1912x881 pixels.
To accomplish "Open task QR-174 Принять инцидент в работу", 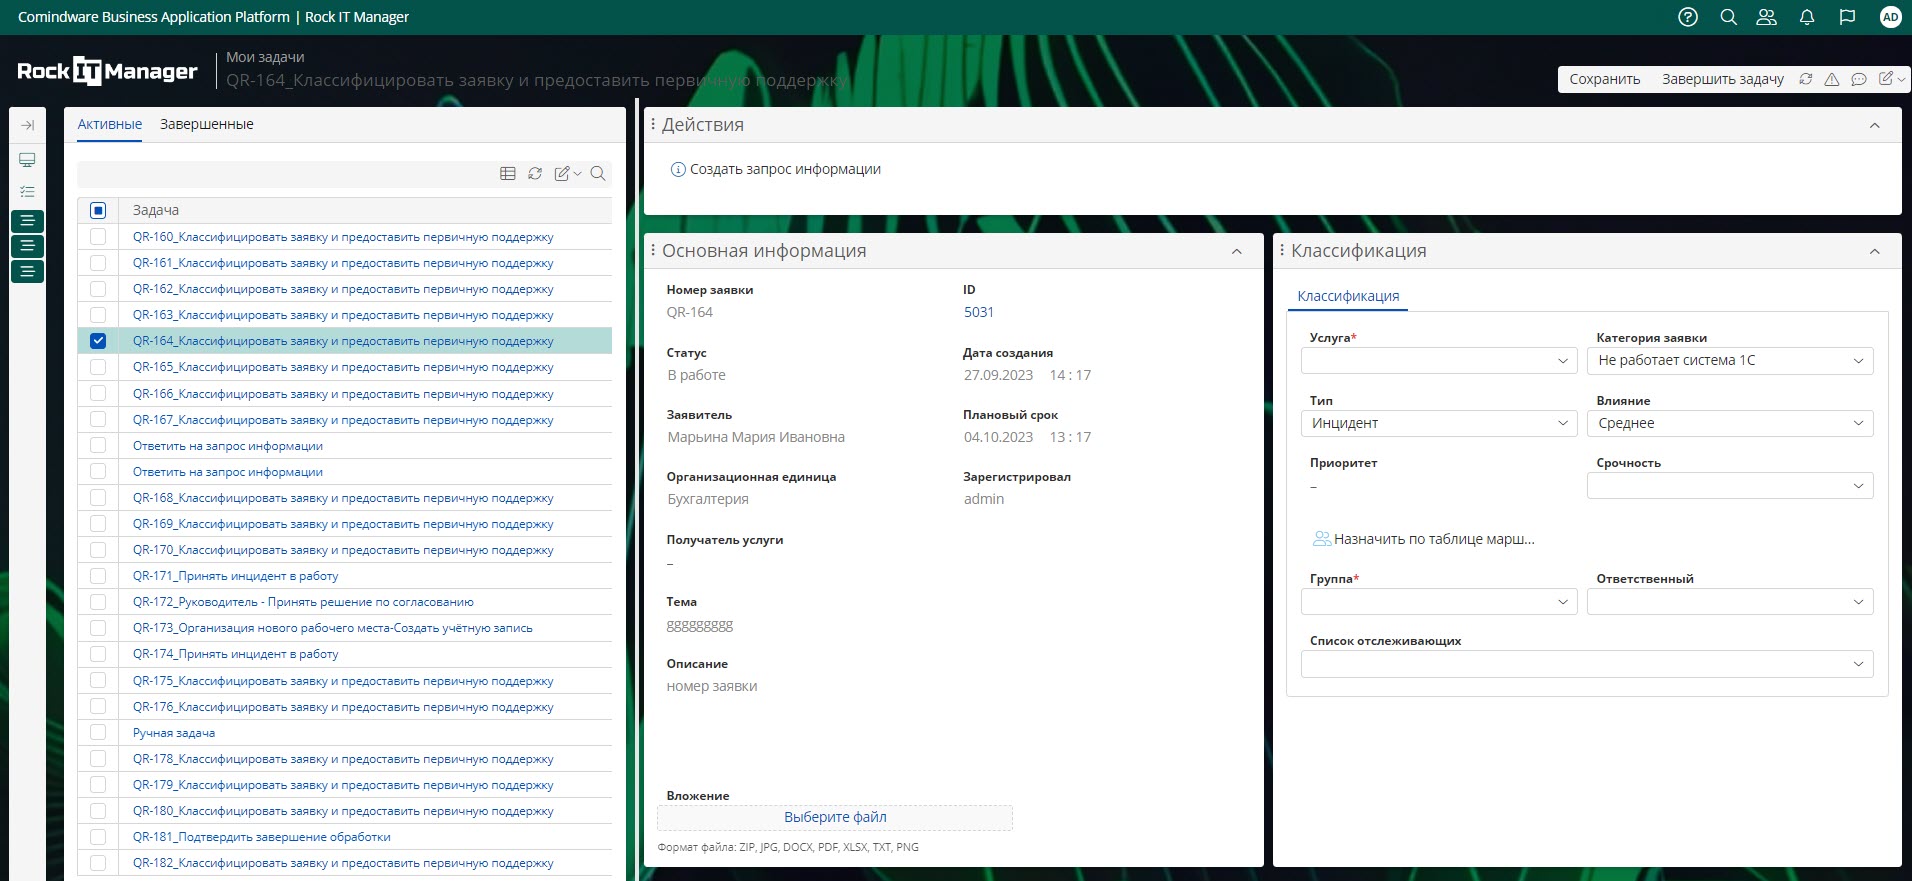I will point(236,654).
